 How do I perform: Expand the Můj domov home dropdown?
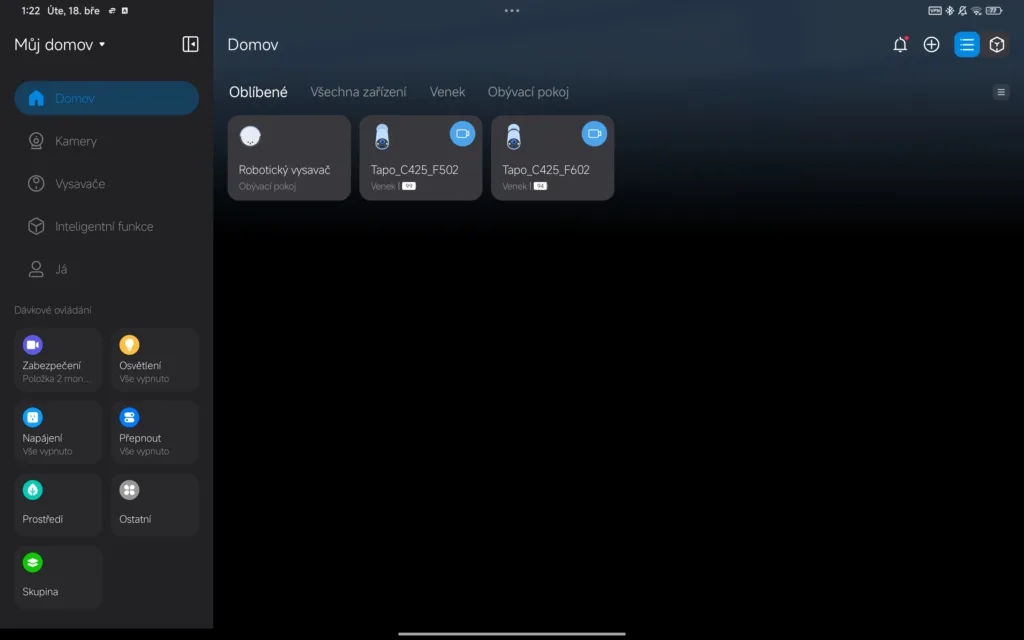[x=60, y=45]
